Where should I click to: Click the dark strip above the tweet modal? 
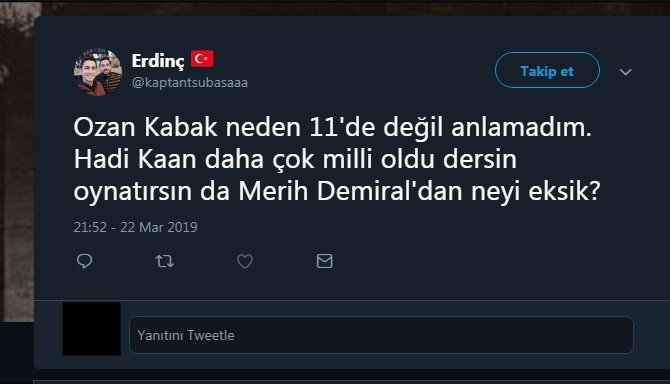tap(356, 9)
